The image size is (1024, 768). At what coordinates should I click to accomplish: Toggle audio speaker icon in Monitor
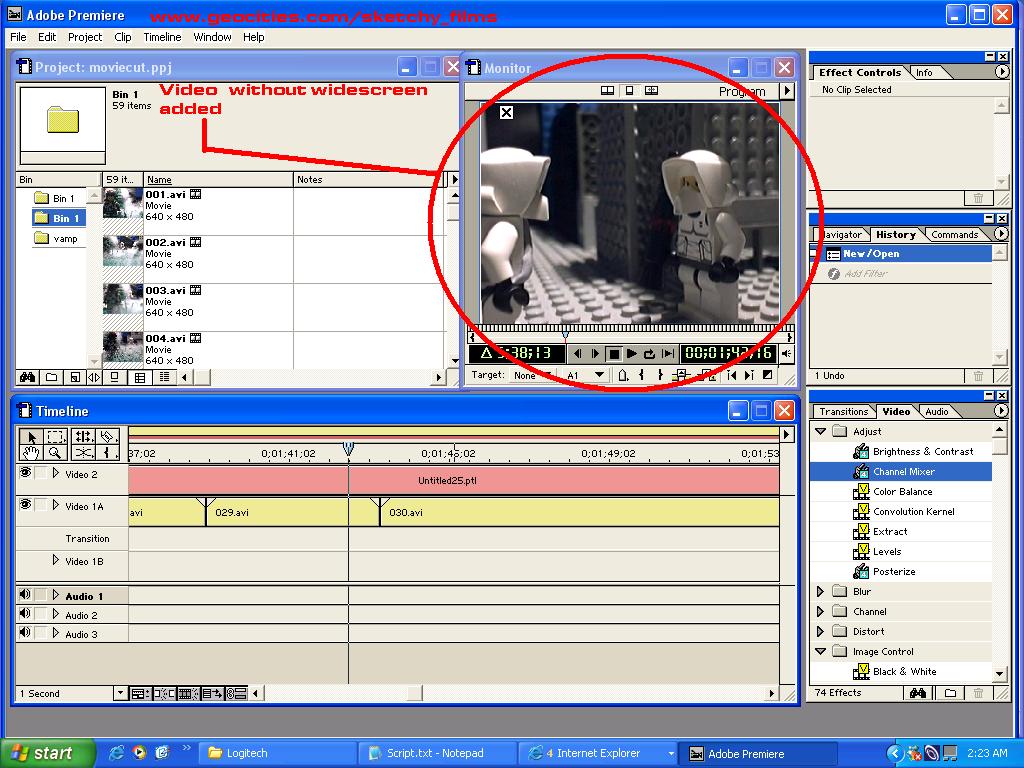(x=787, y=354)
